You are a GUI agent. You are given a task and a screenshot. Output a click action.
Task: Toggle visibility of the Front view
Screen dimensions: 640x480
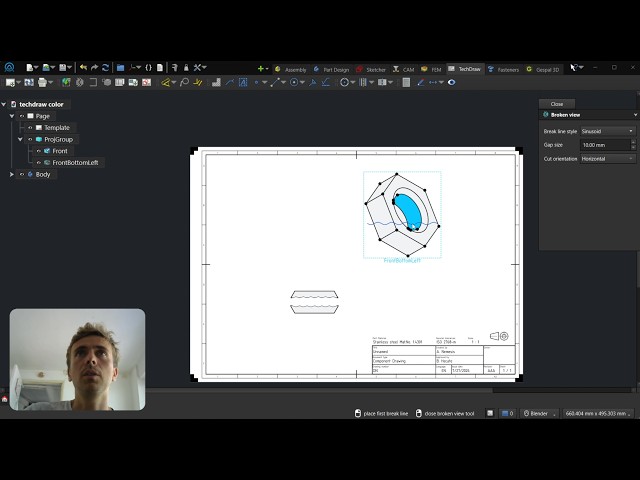[39, 151]
